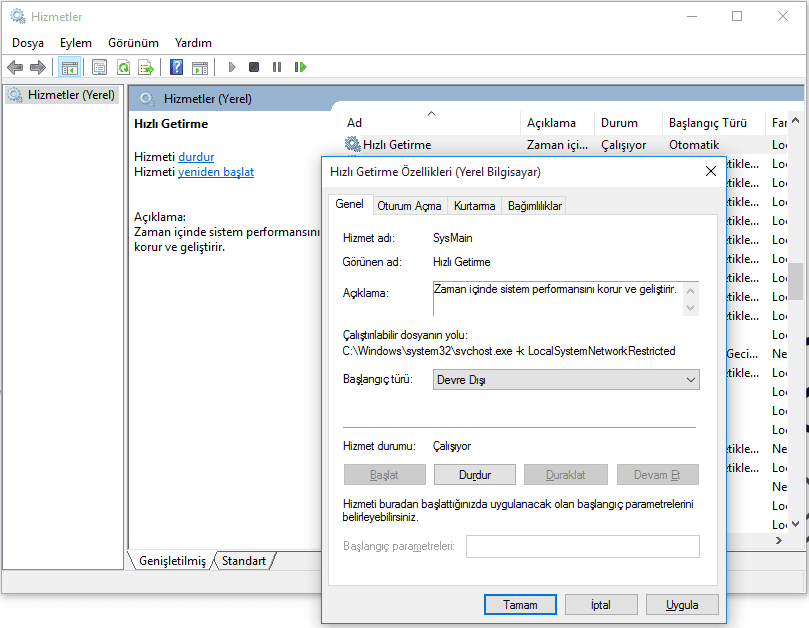Image resolution: width=809 pixels, height=628 pixels.
Task: Open the blue Help toolbar icon
Action: (x=176, y=67)
